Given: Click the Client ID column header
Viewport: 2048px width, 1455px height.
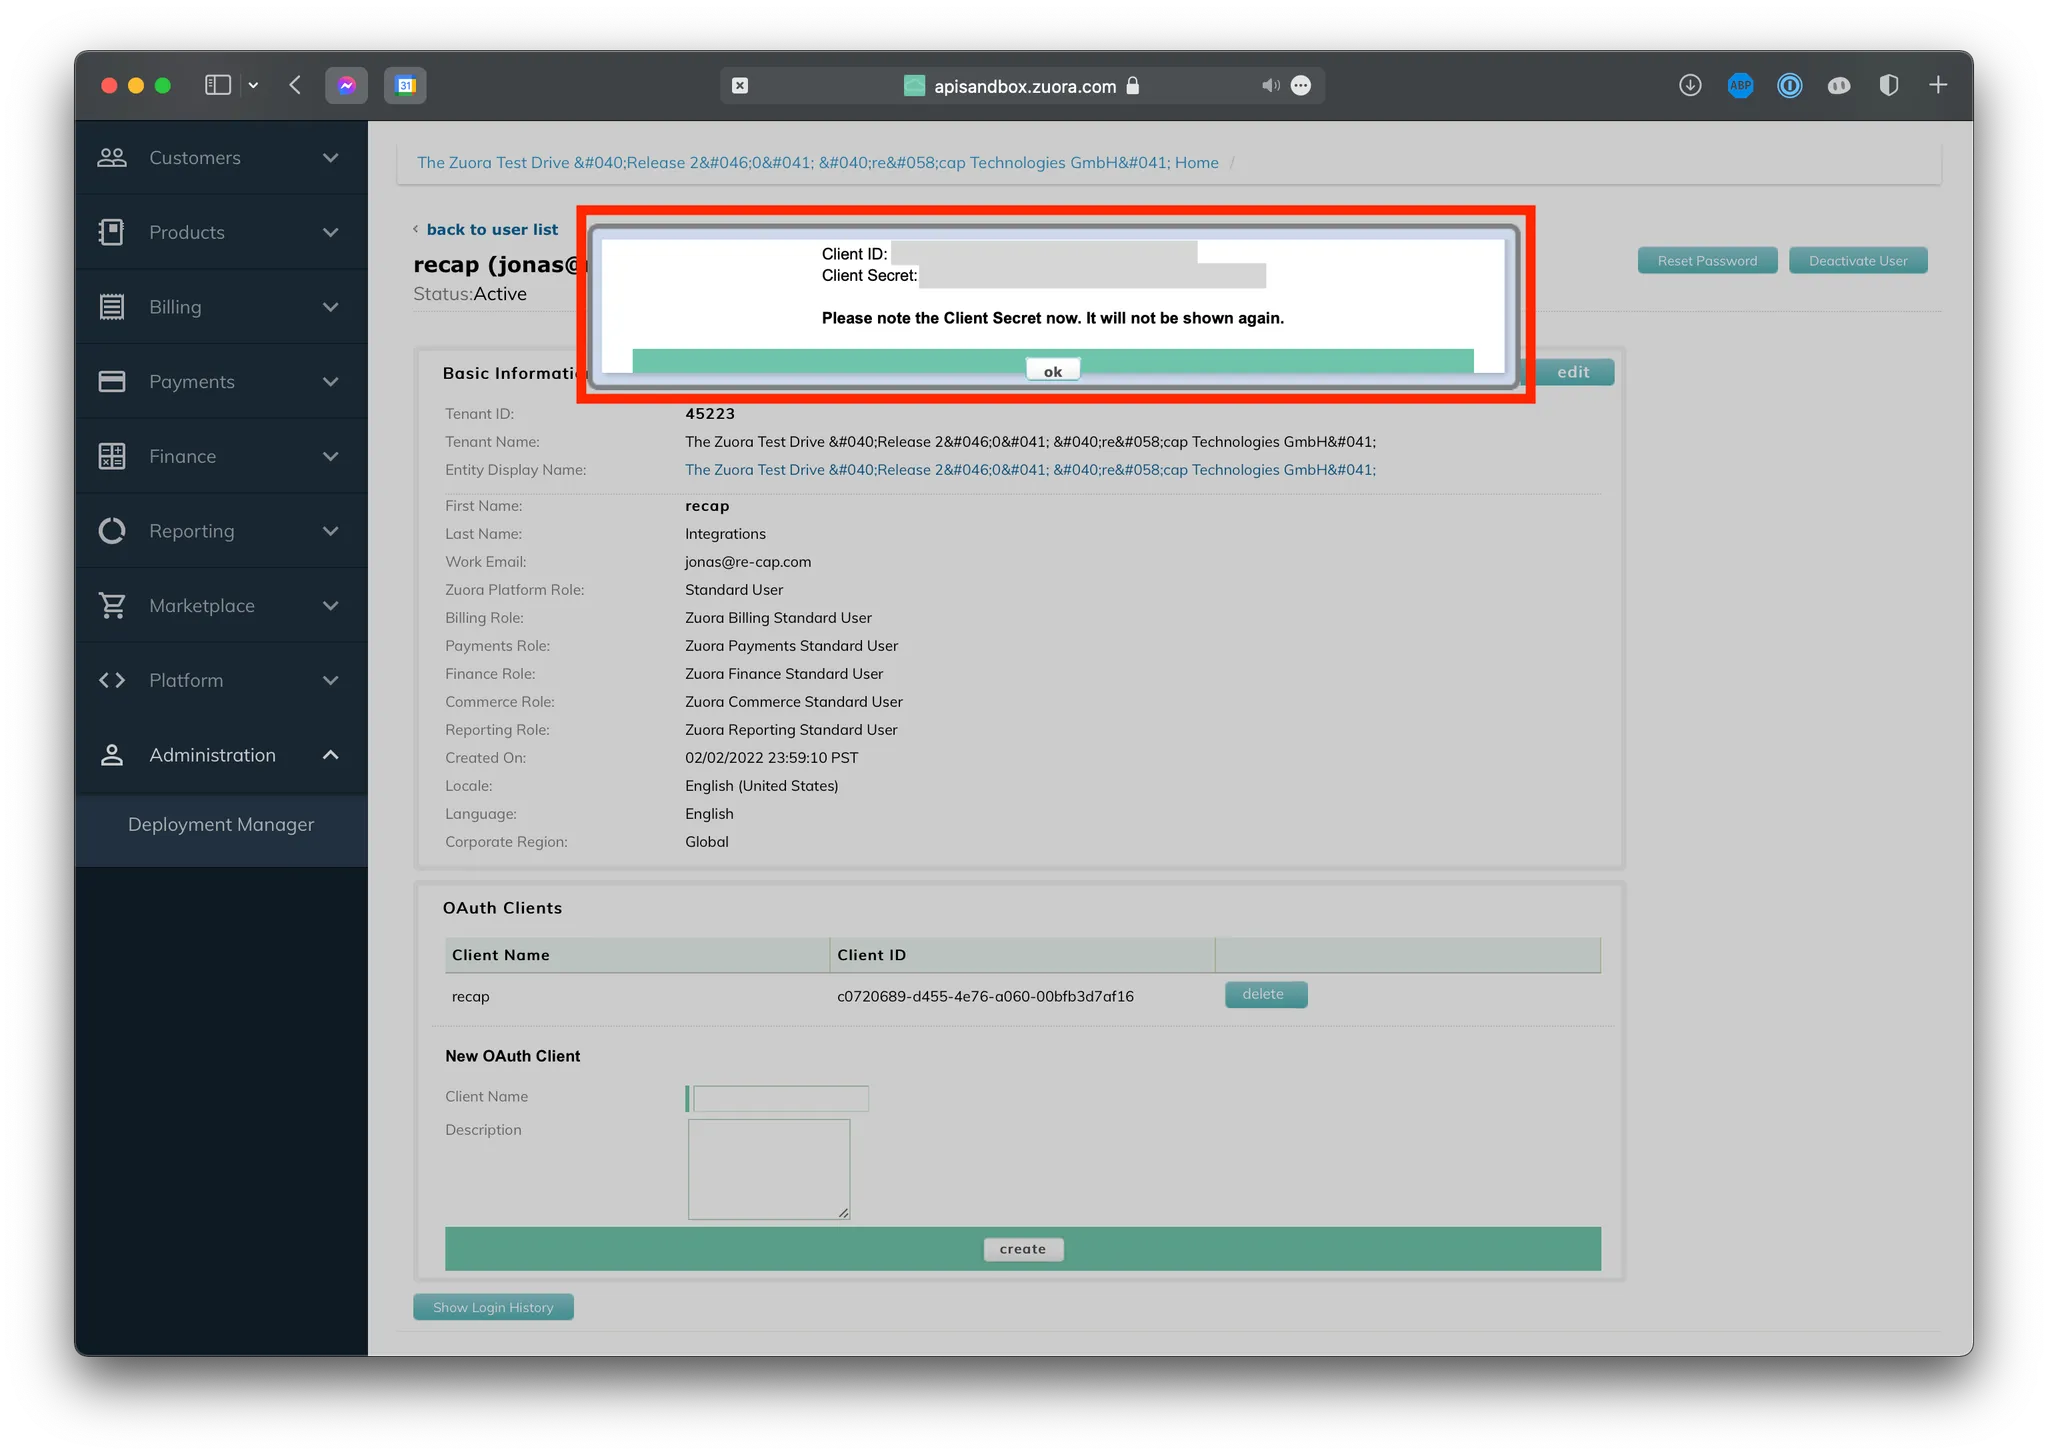Looking at the screenshot, I should pyautogui.click(x=1022, y=955).
